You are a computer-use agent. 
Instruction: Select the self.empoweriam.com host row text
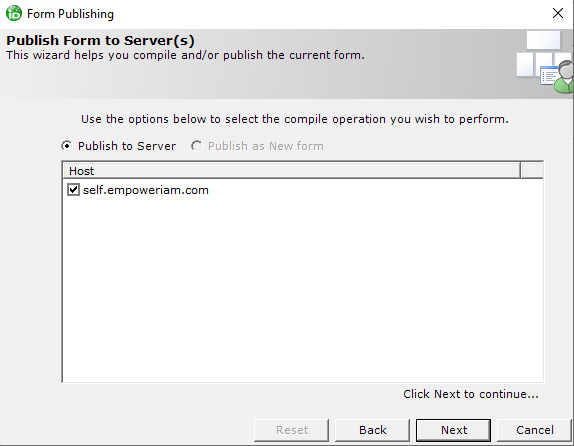click(146, 190)
